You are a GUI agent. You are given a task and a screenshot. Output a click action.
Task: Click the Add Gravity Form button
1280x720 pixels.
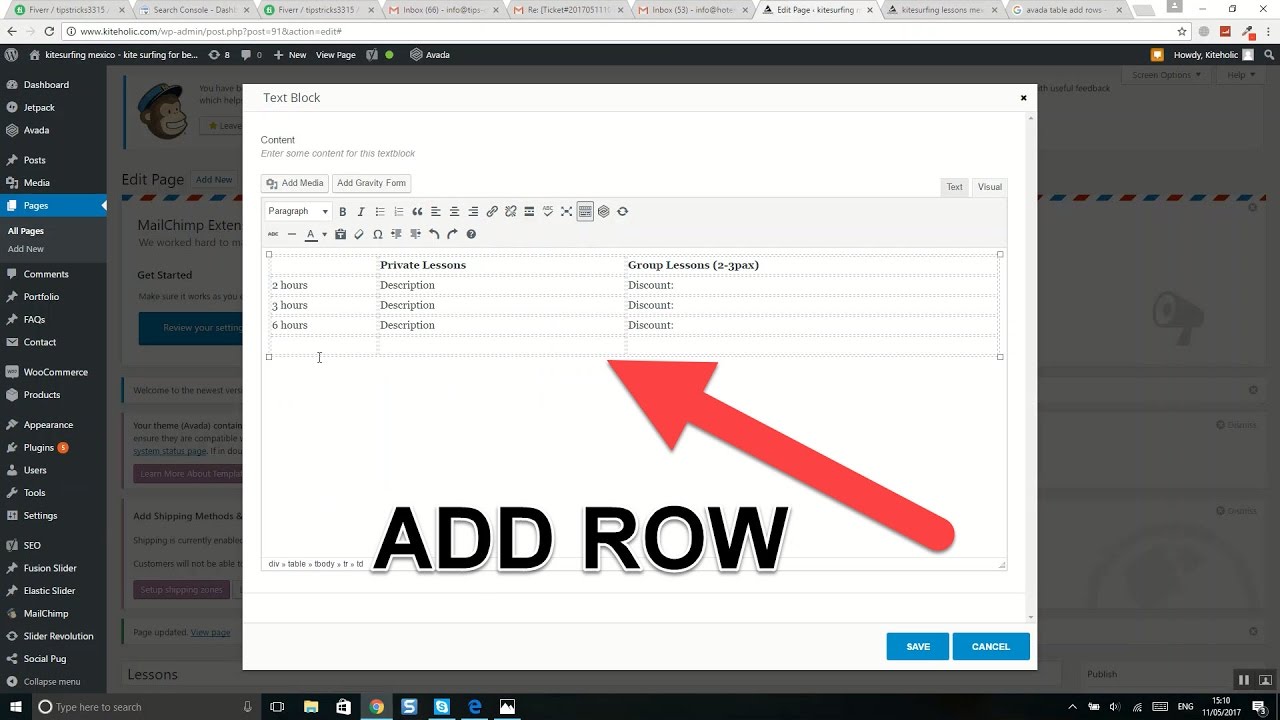point(371,183)
